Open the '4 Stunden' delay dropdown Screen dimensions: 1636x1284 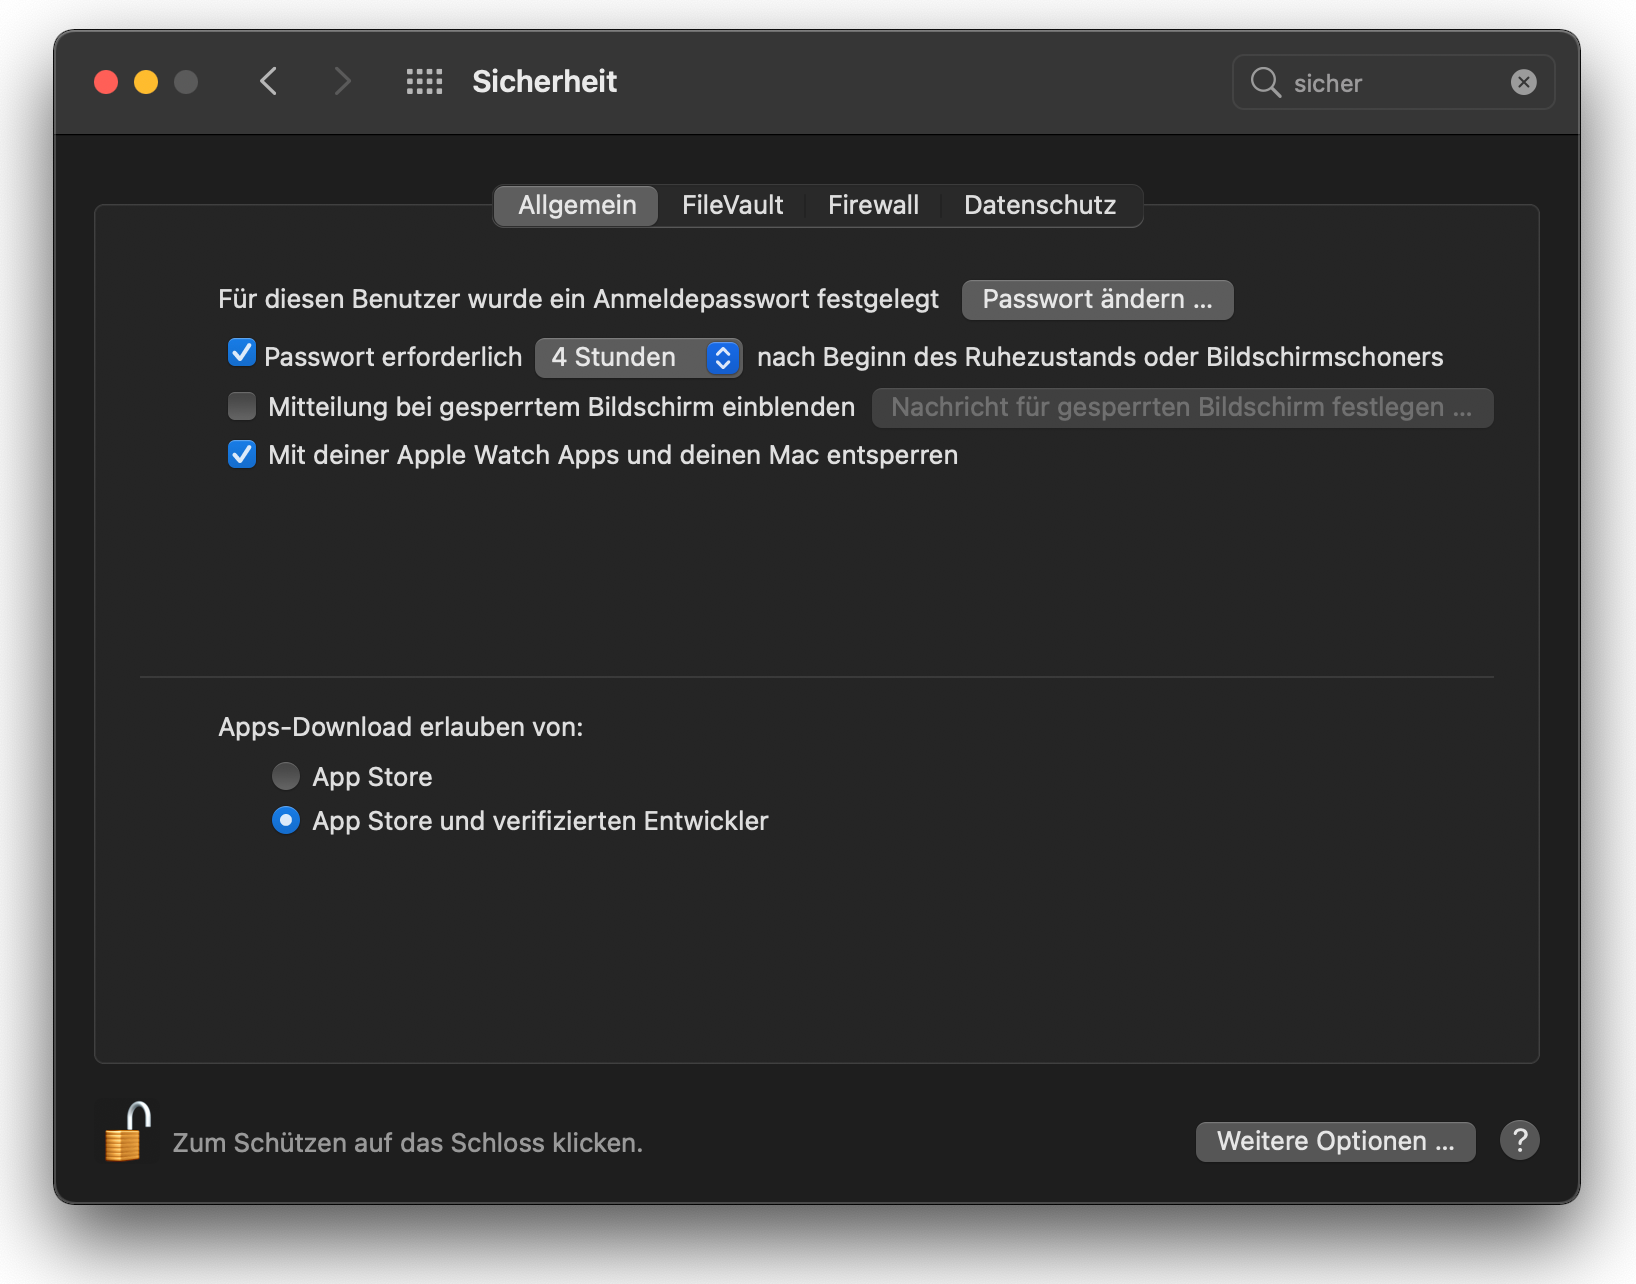pos(638,358)
